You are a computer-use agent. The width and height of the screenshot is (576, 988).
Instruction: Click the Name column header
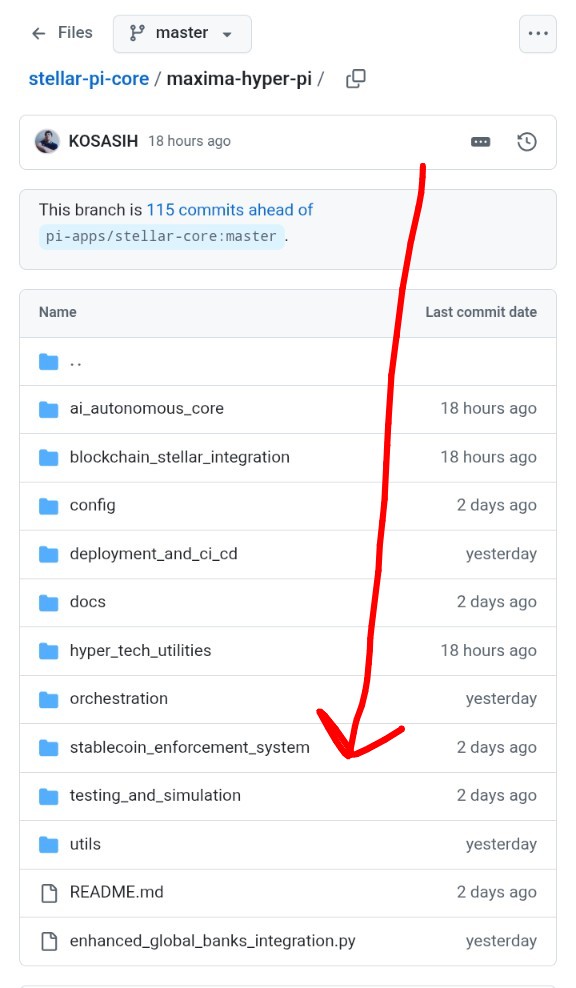tap(58, 312)
